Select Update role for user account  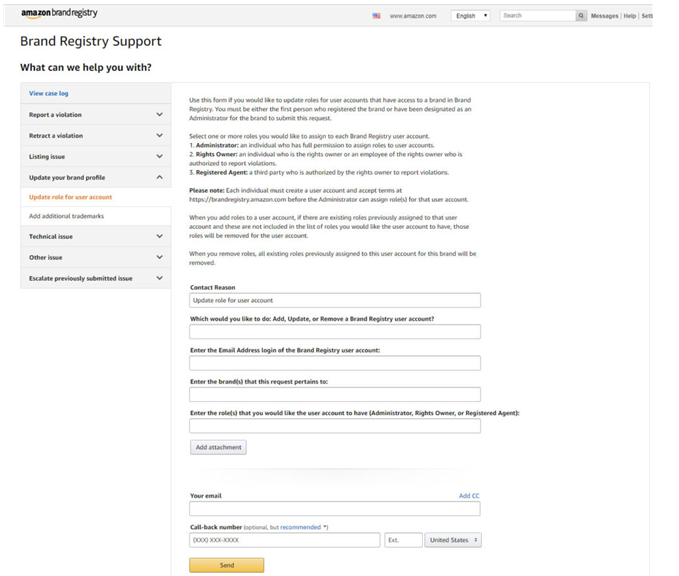coord(70,197)
